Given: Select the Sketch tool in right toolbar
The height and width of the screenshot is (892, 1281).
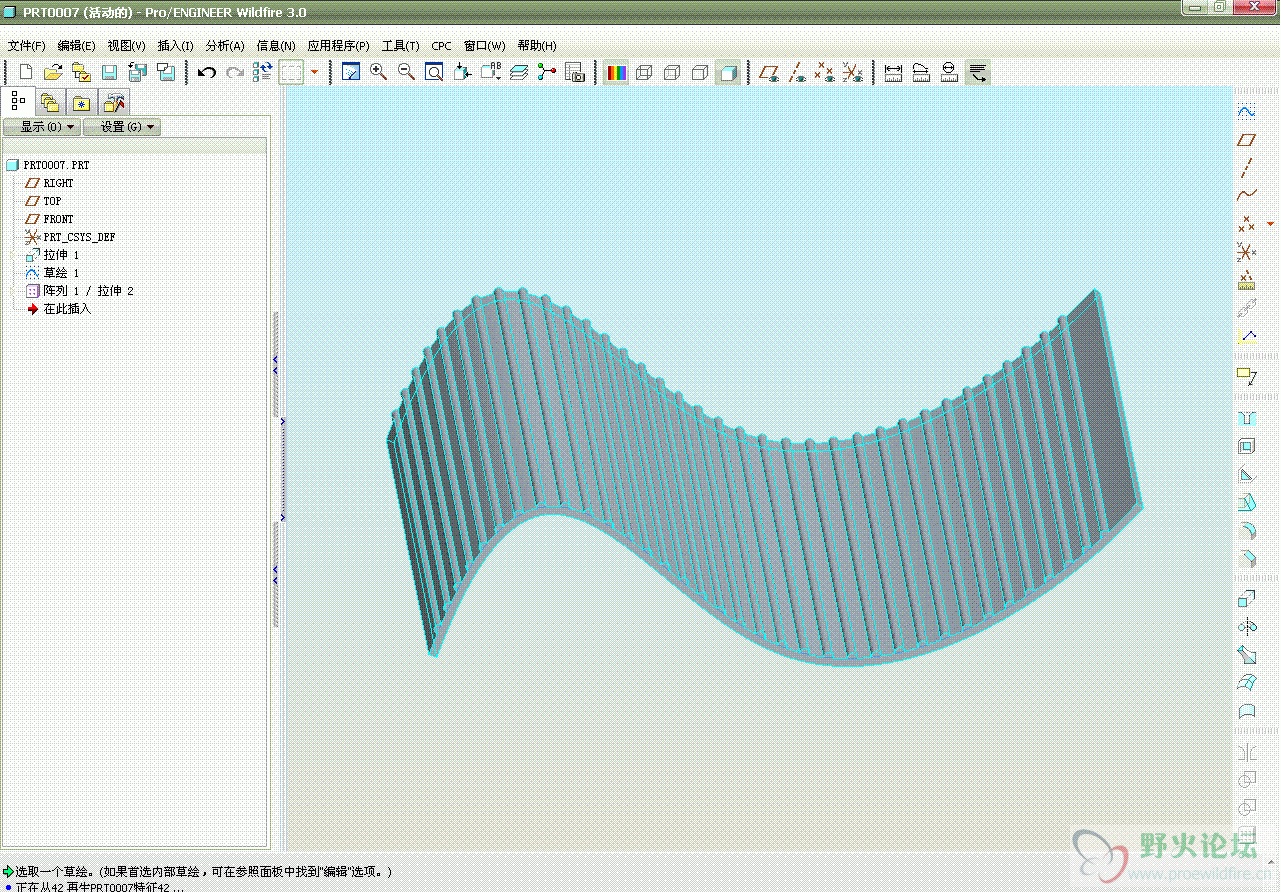Looking at the screenshot, I should pyautogui.click(x=1246, y=112).
